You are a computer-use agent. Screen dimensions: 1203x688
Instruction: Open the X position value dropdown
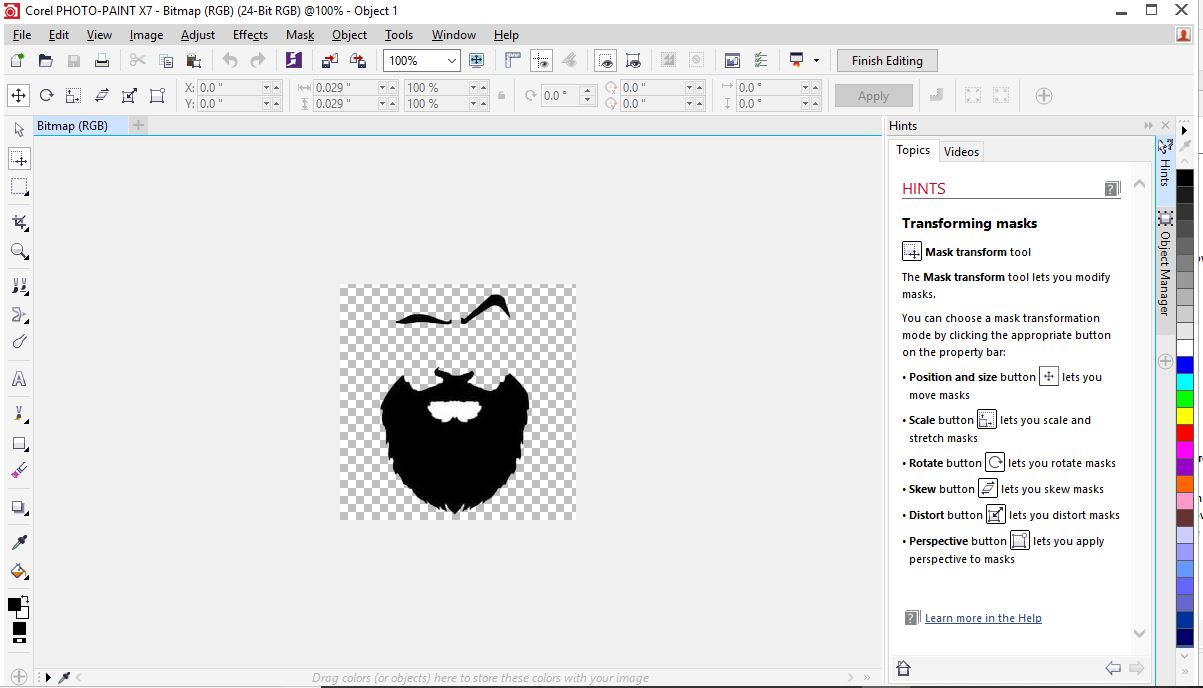click(x=267, y=88)
